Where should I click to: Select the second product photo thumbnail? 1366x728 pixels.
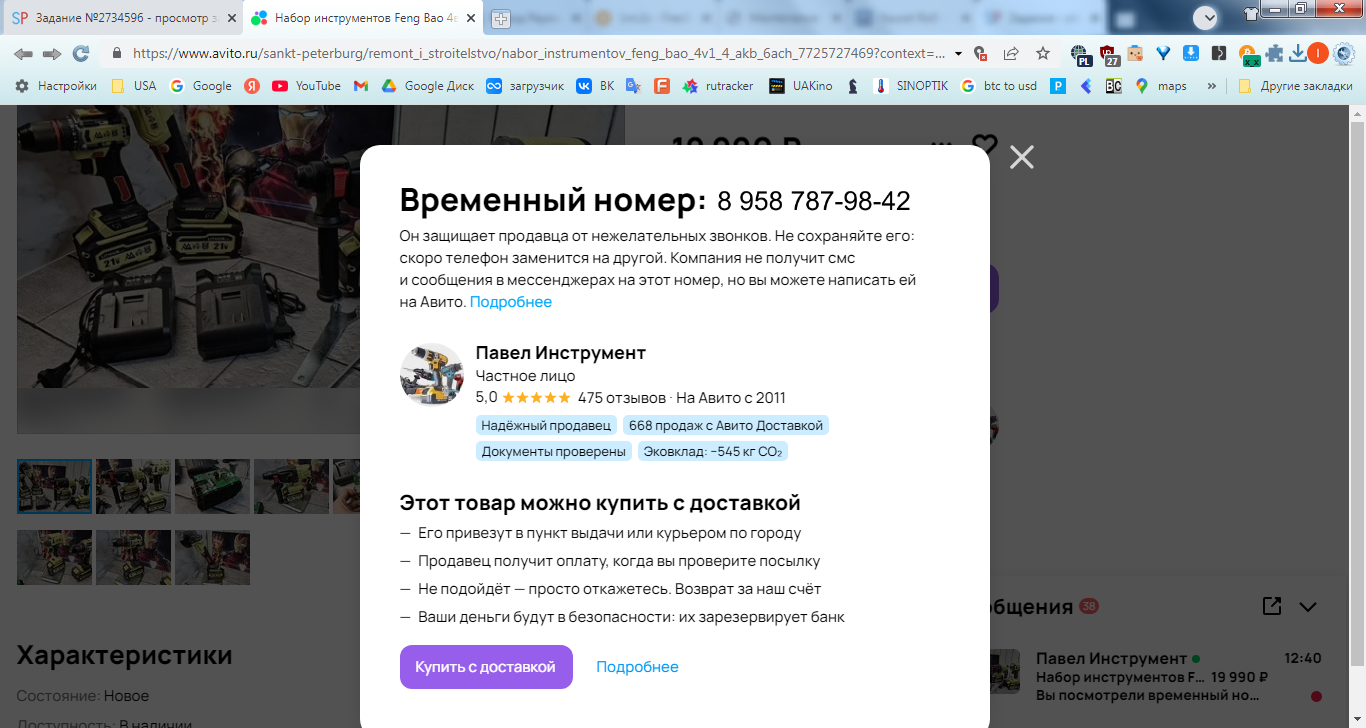(x=133, y=486)
